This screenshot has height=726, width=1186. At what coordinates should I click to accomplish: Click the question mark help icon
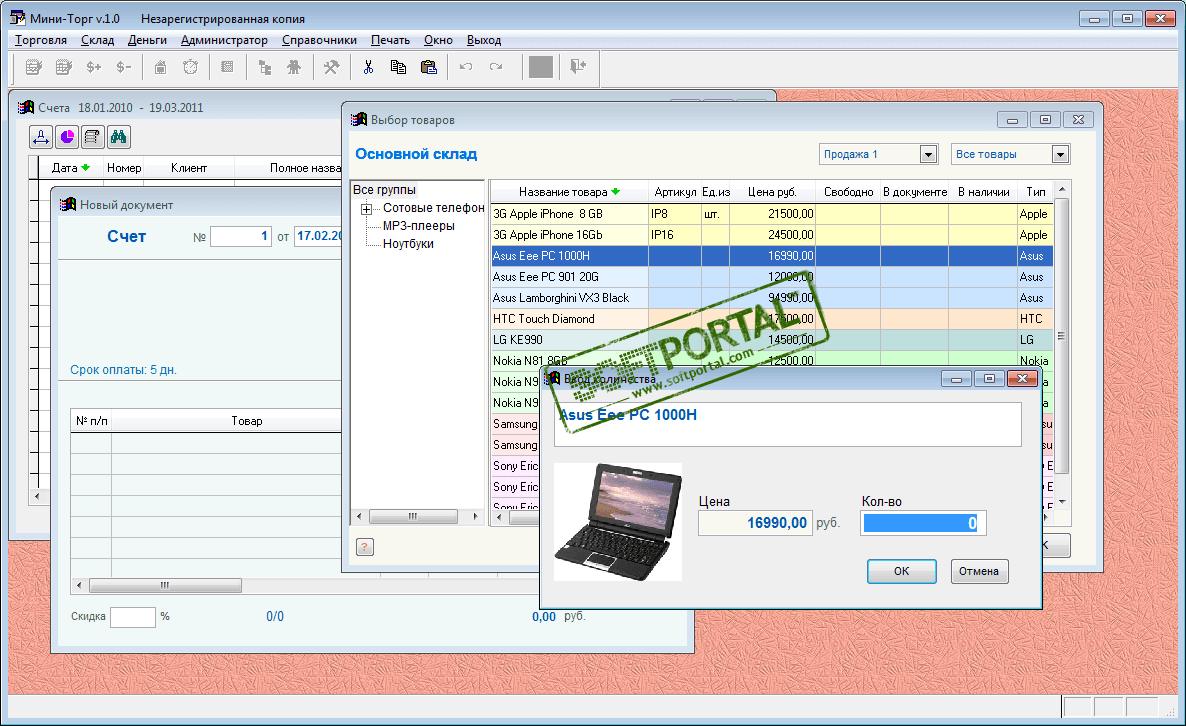(365, 547)
